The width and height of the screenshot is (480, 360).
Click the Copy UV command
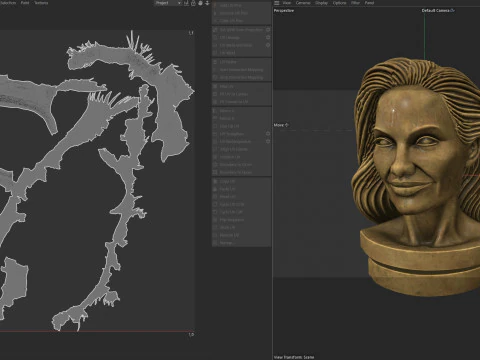[x=241, y=181]
